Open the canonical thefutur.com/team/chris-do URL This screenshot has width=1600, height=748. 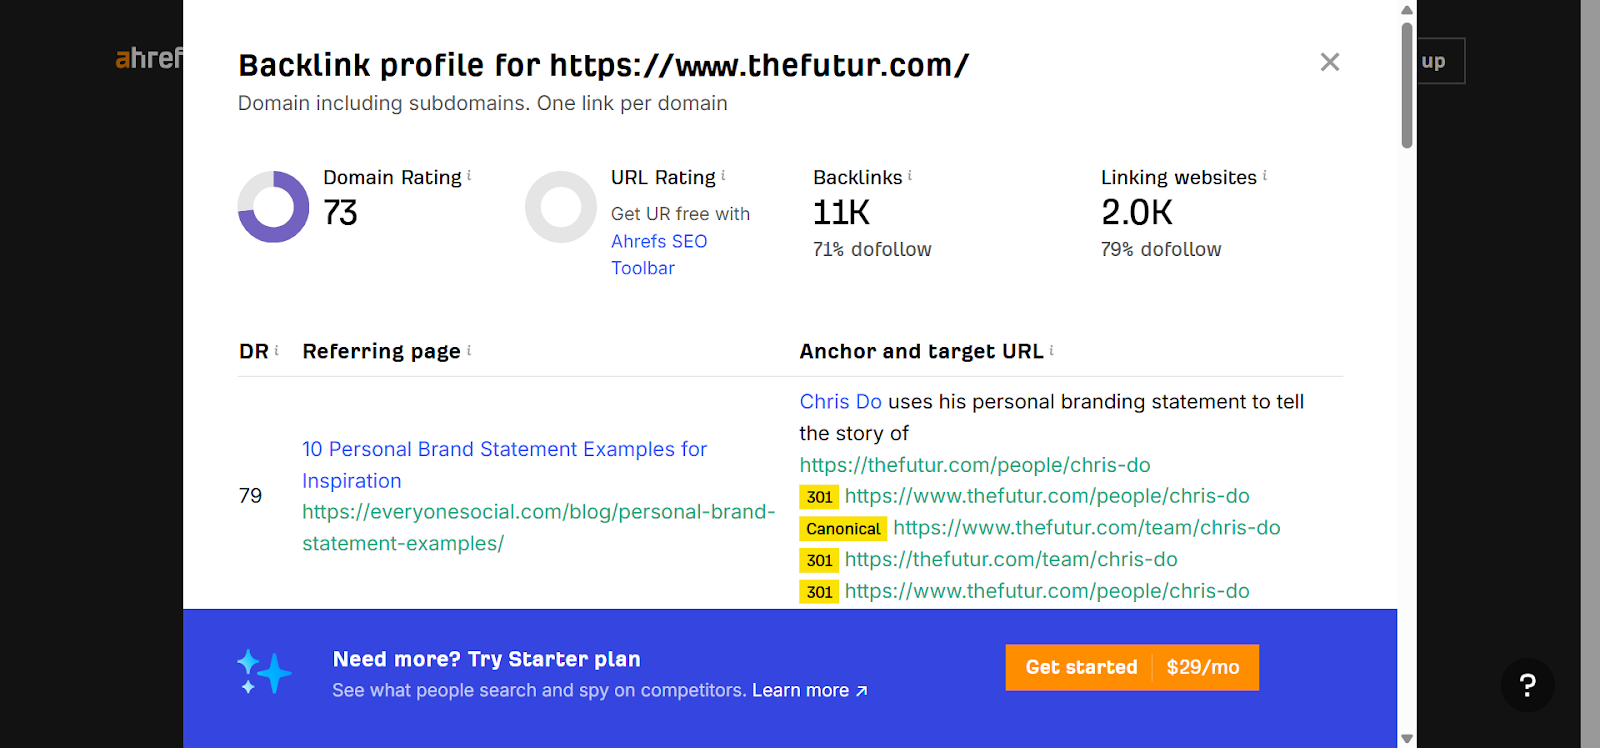coord(1086,528)
